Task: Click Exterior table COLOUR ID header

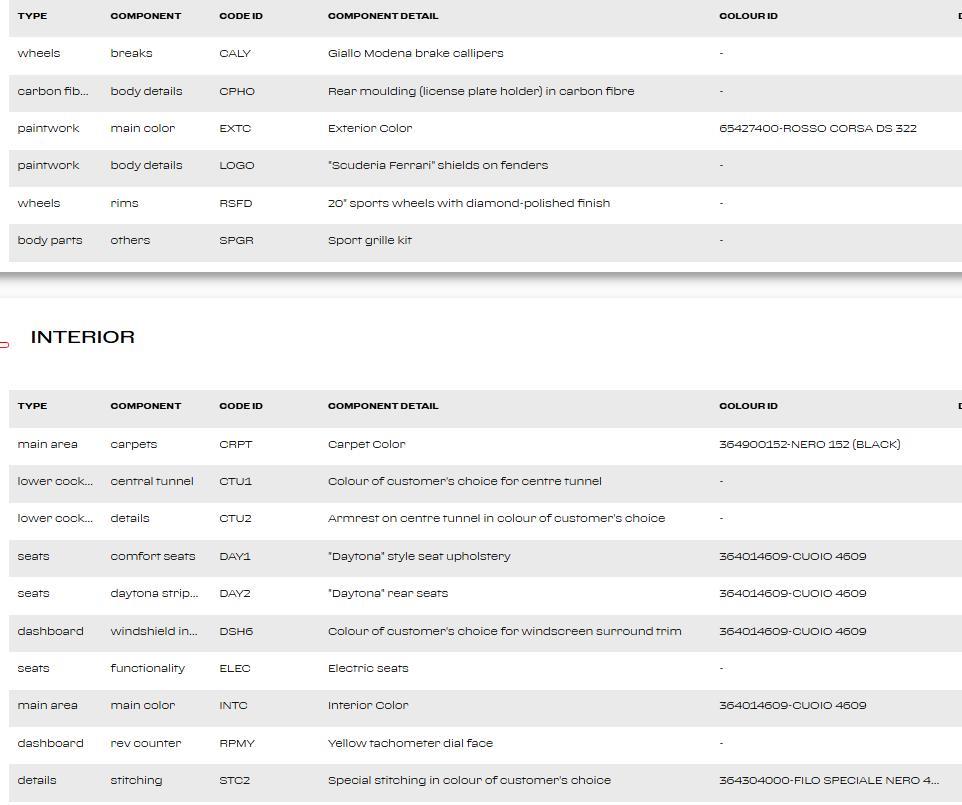Action: point(748,16)
